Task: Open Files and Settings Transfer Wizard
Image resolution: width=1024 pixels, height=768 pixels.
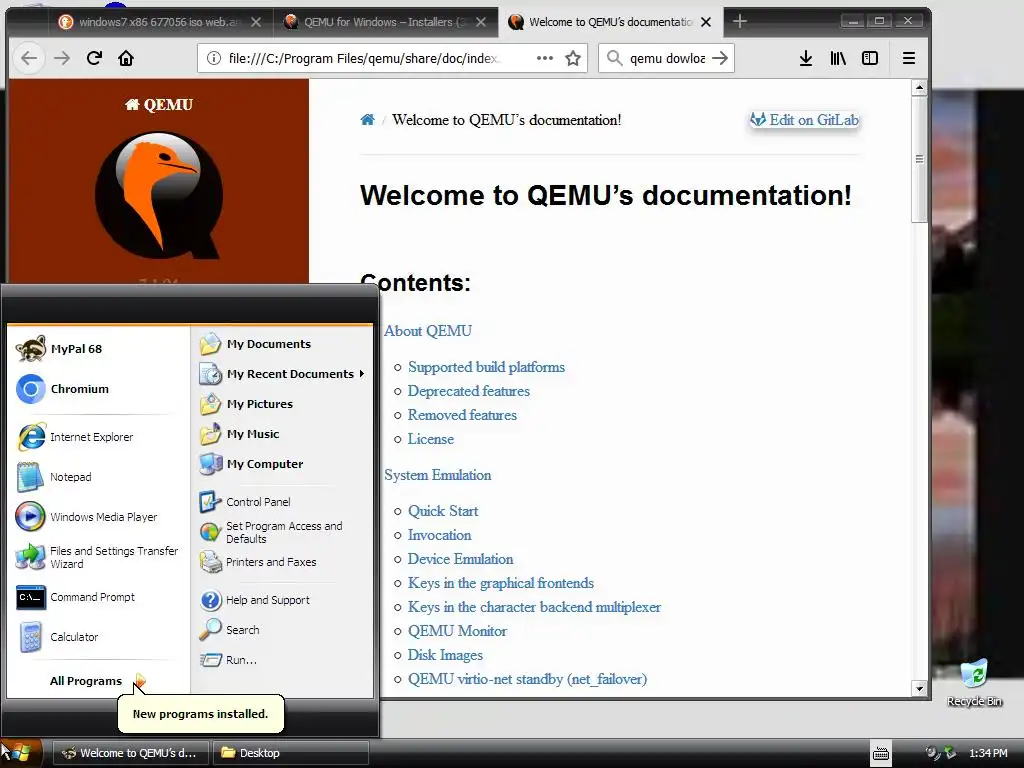Action: pyautogui.click(x=97, y=557)
